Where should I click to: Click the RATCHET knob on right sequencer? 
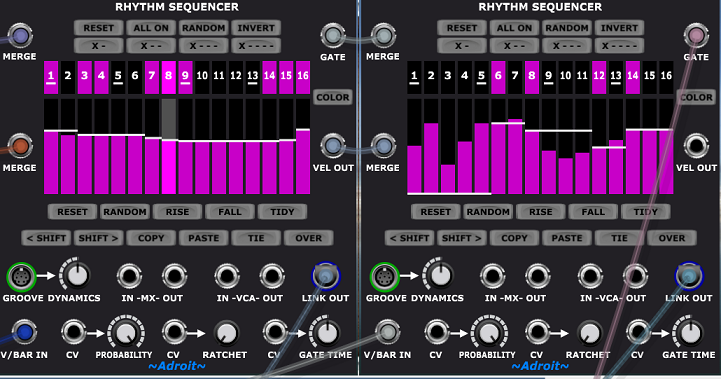point(589,334)
